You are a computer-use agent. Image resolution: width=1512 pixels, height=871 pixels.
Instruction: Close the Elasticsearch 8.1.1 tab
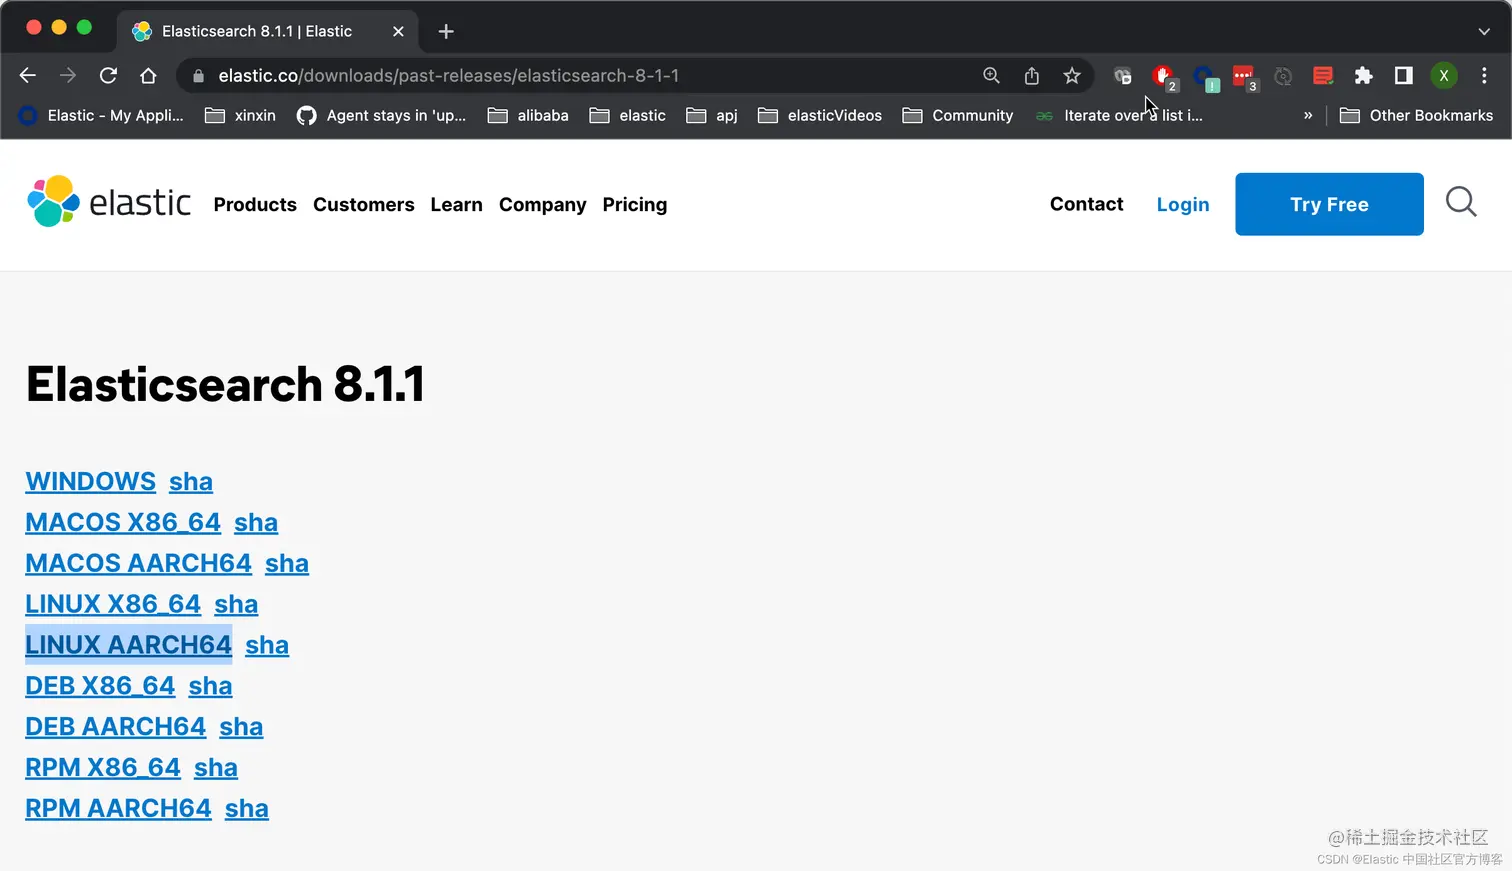[x=398, y=32]
